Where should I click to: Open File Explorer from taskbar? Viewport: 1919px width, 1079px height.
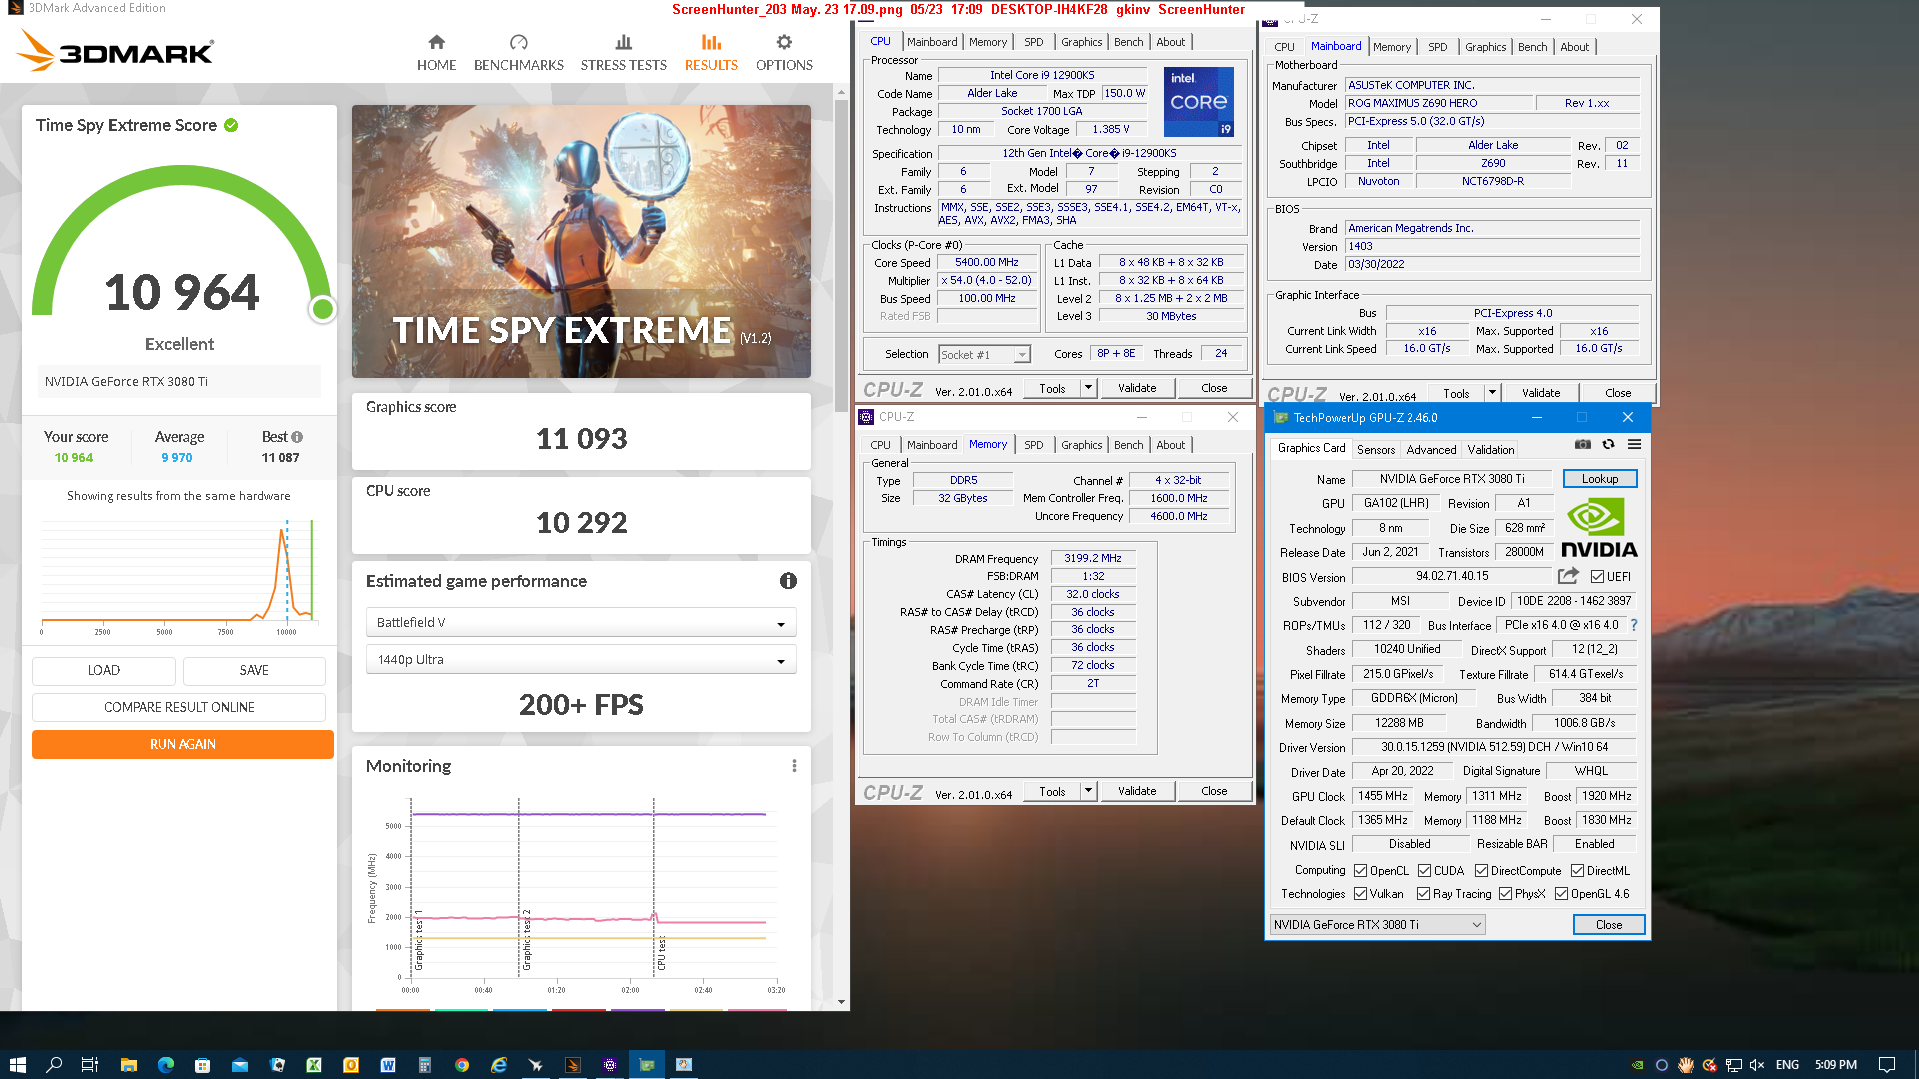coord(128,1065)
